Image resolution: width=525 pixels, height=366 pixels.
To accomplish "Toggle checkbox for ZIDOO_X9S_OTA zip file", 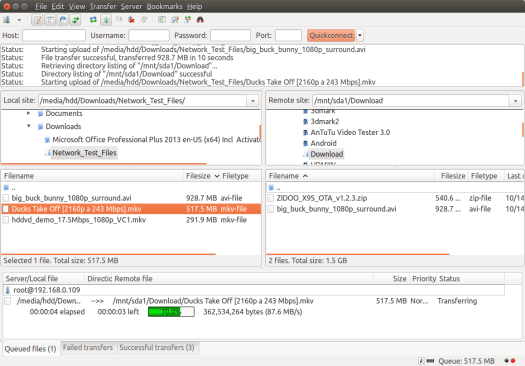I will pyautogui.click(x=271, y=198).
